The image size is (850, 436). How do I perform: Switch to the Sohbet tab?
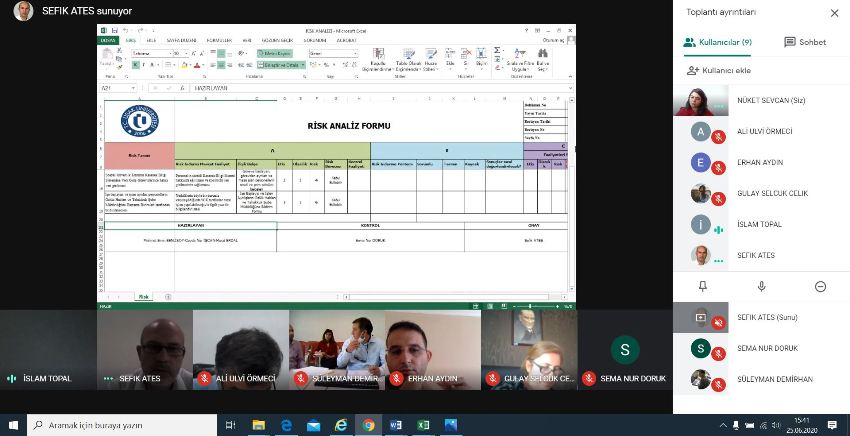[805, 42]
